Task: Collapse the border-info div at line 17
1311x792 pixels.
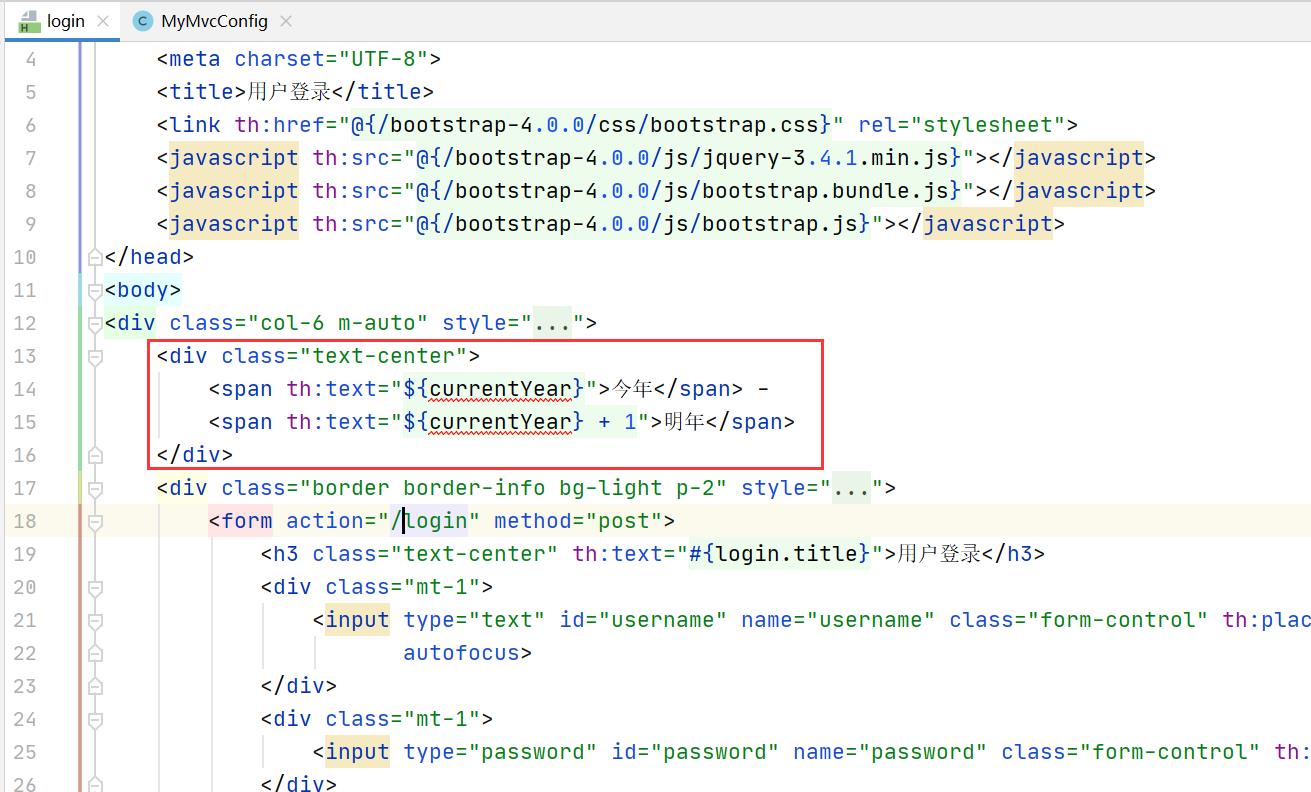Action: point(95,488)
